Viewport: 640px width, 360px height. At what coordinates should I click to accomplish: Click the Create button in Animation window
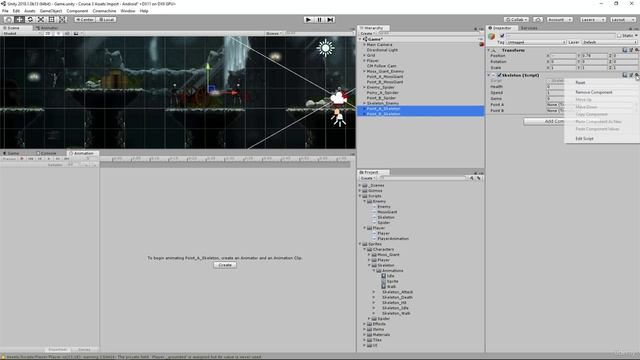point(225,265)
